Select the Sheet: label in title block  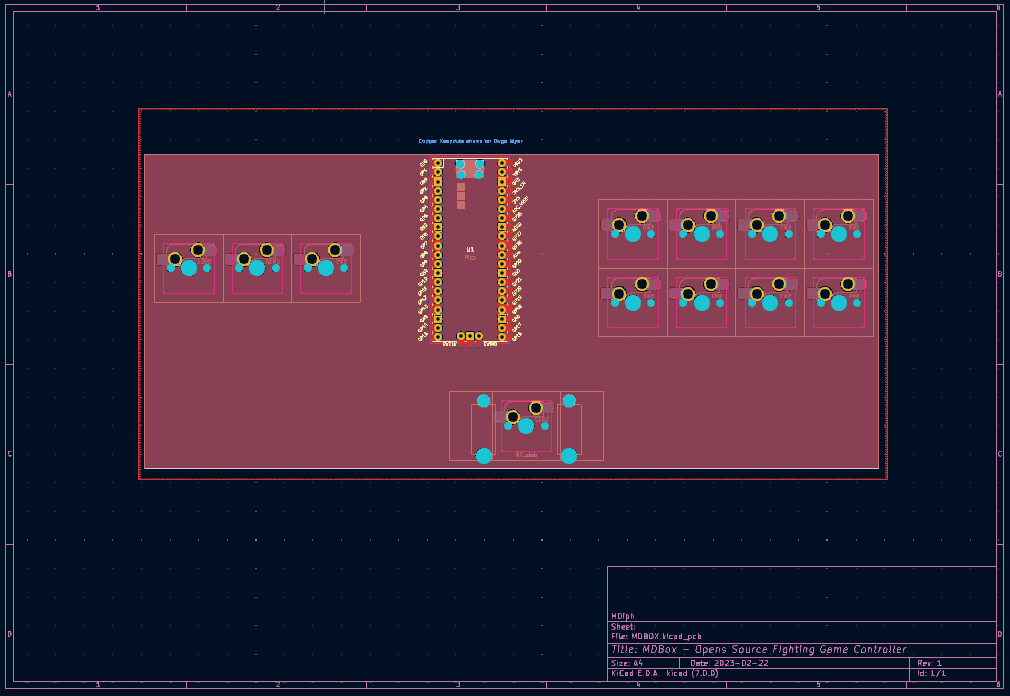coord(623,626)
